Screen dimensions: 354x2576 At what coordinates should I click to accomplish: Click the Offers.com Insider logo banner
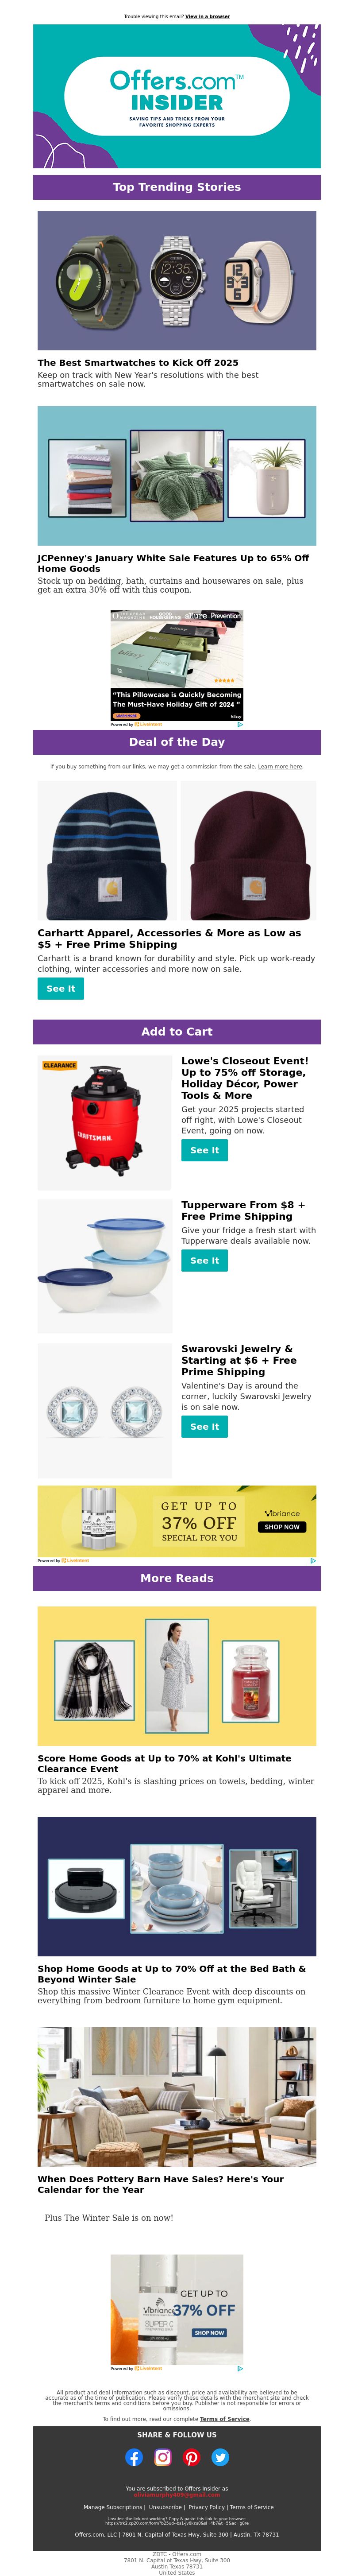[177, 96]
